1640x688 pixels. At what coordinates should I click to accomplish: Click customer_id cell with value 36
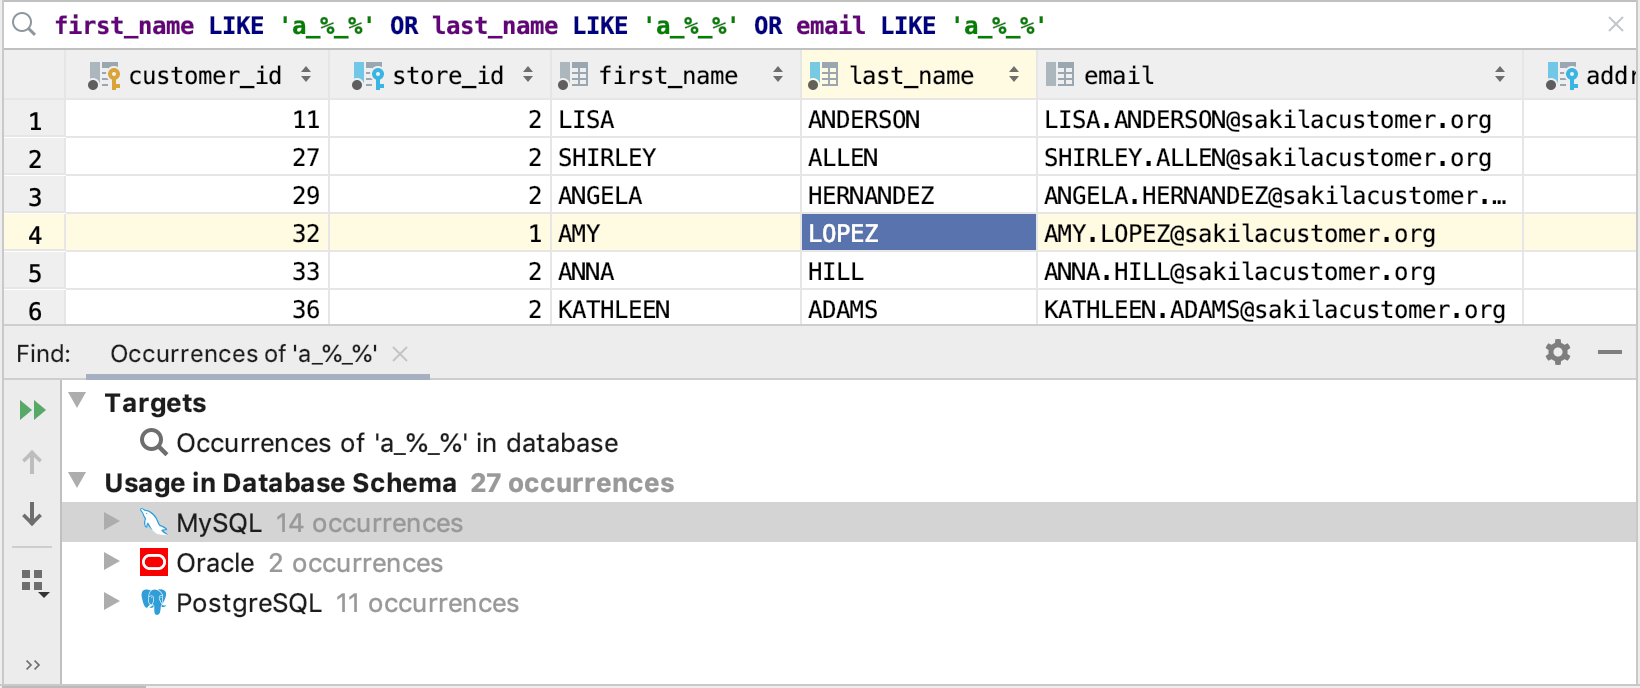198,308
